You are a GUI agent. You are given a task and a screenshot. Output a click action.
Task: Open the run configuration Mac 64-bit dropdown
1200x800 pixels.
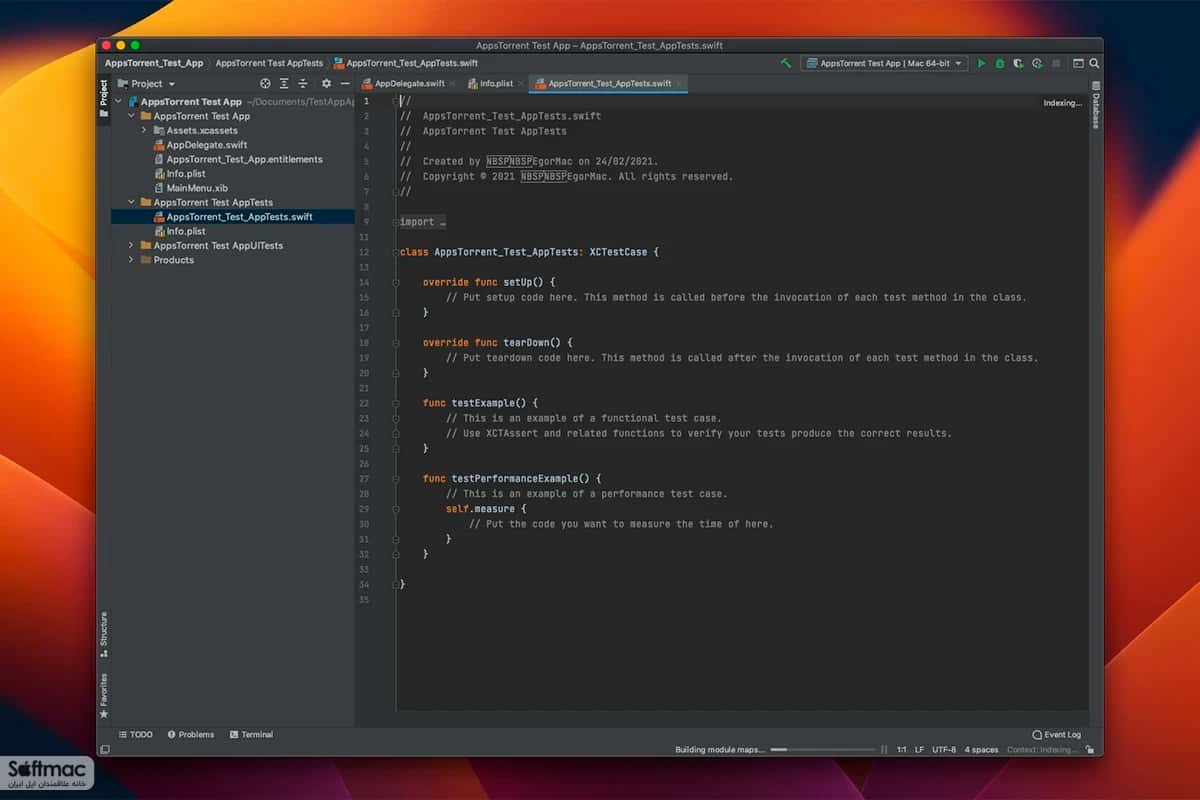coord(884,63)
